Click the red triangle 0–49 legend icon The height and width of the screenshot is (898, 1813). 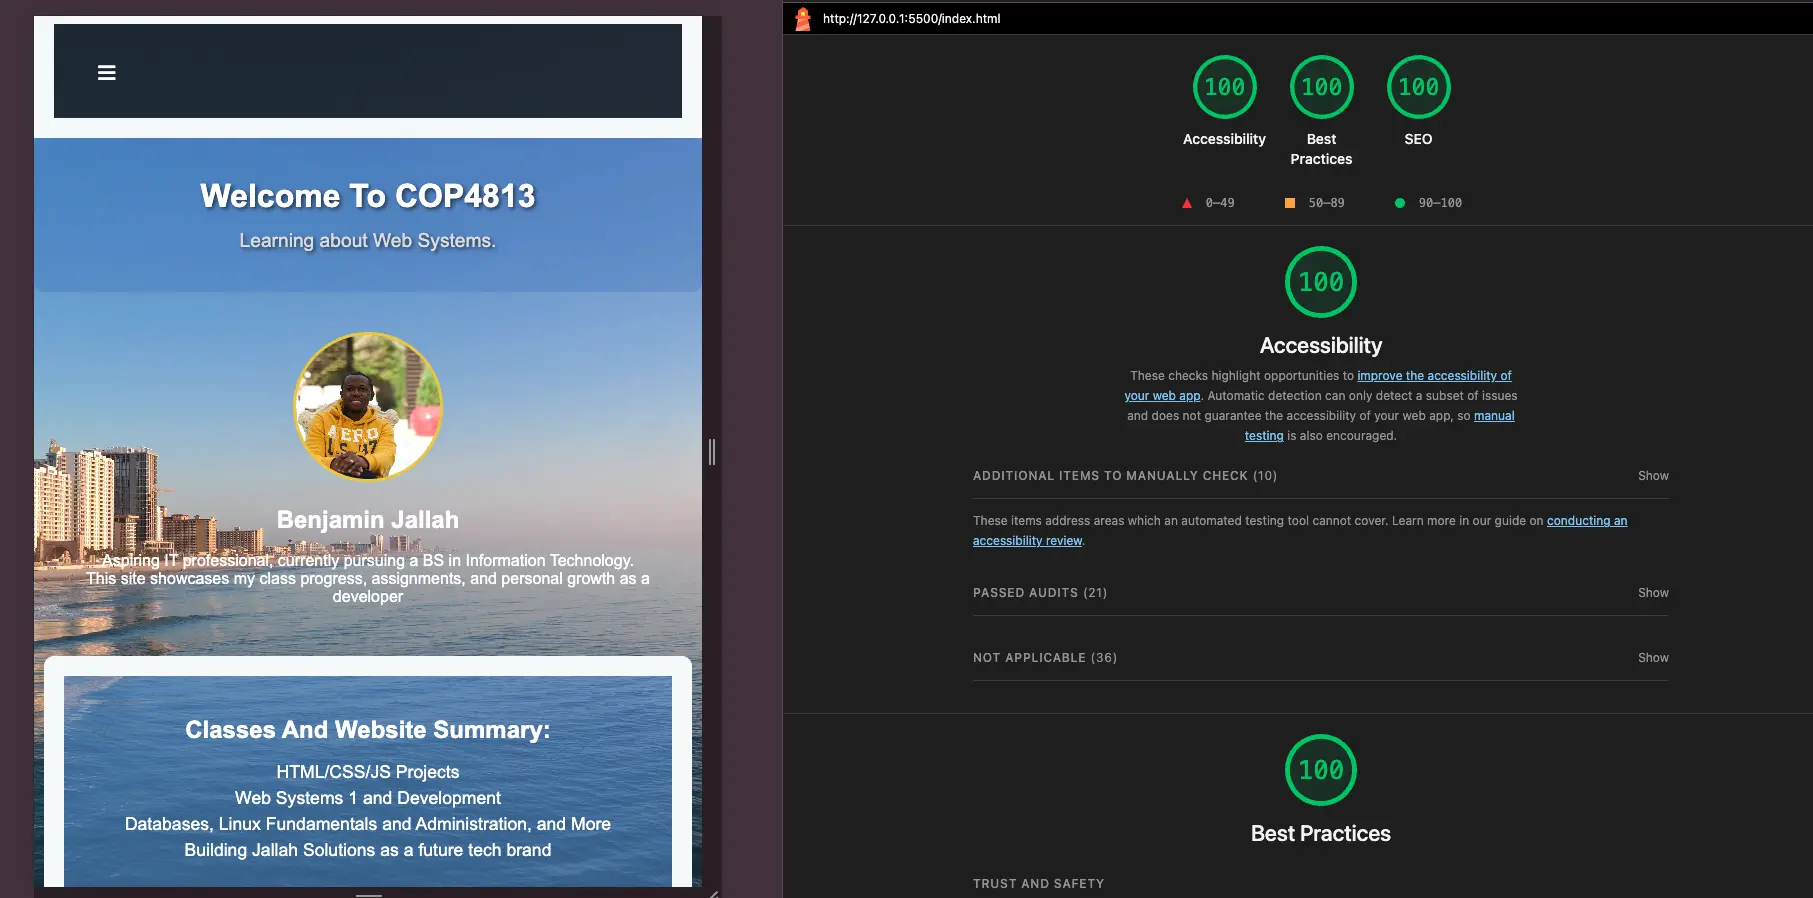(x=1187, y=203)
